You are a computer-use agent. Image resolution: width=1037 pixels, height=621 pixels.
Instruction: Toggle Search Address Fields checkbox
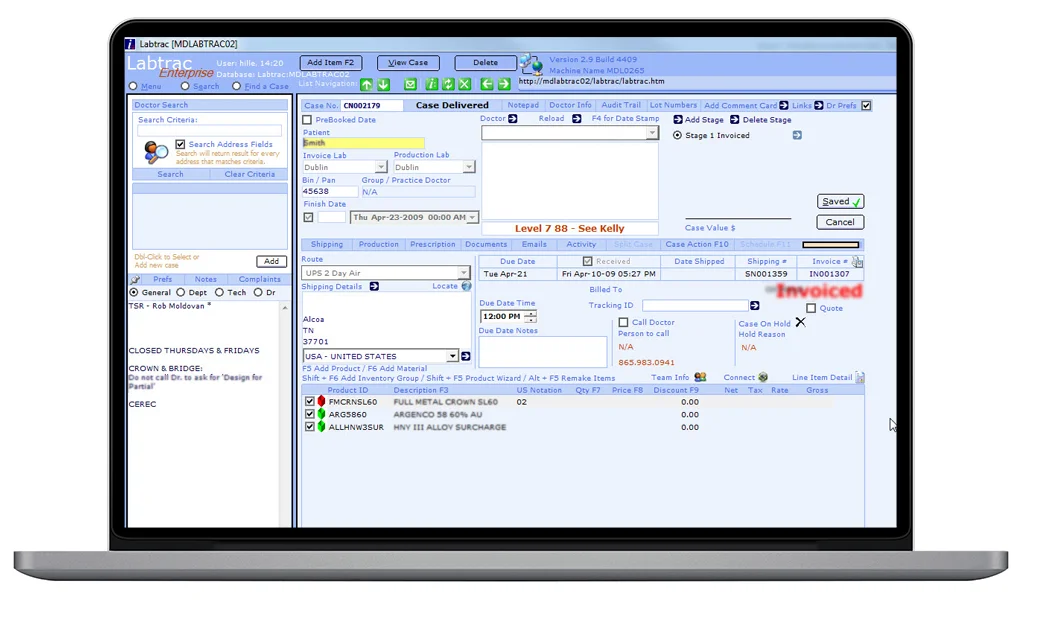[x=180, y=144]
